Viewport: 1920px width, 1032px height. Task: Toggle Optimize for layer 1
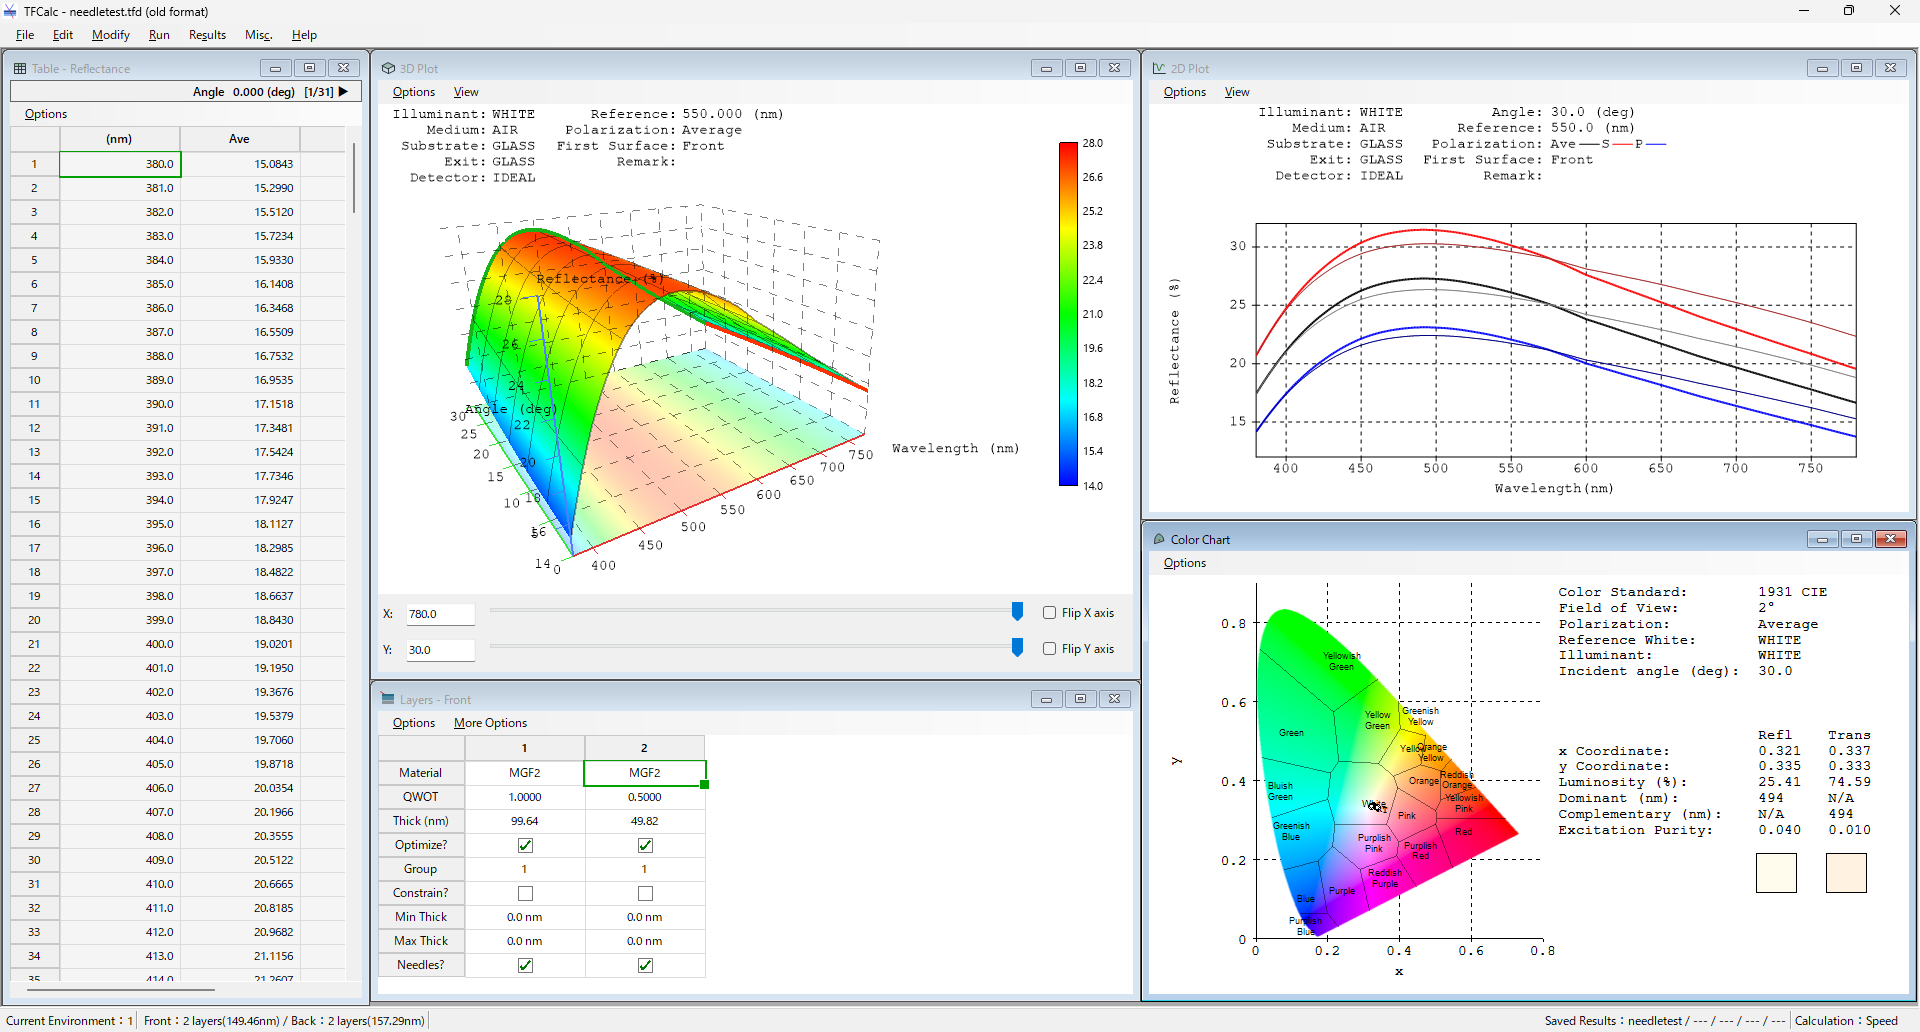(525, 845)
